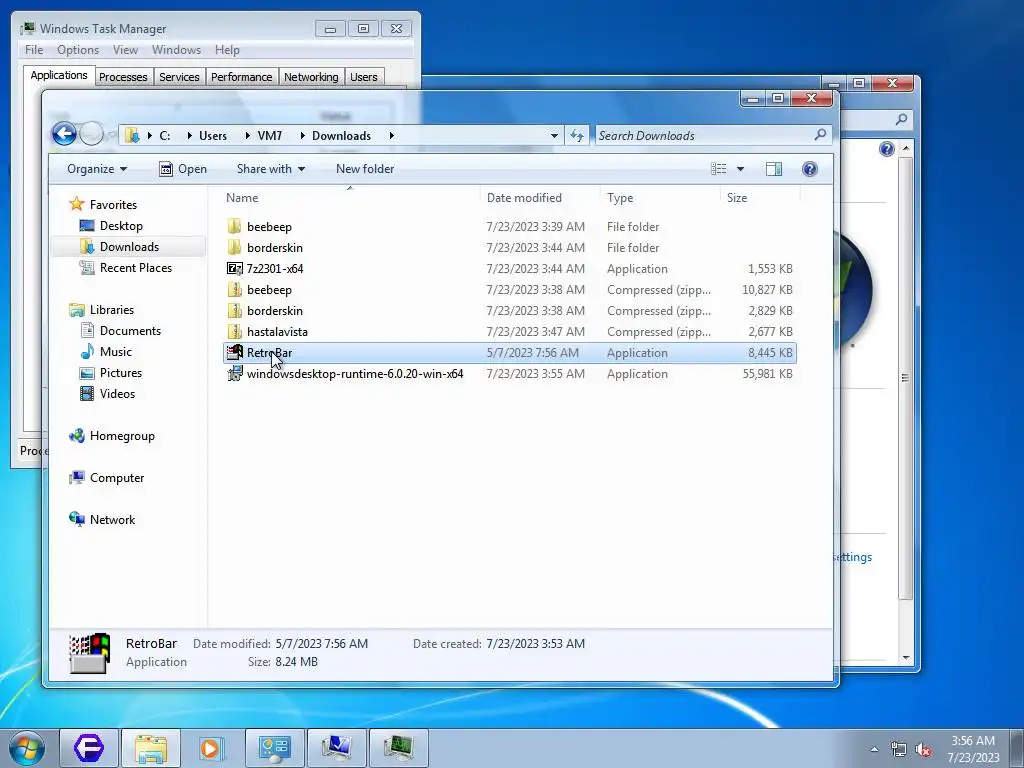The image size is (1024, 768).
Task: Sort by the Size column header
Action: pos(760,198)
